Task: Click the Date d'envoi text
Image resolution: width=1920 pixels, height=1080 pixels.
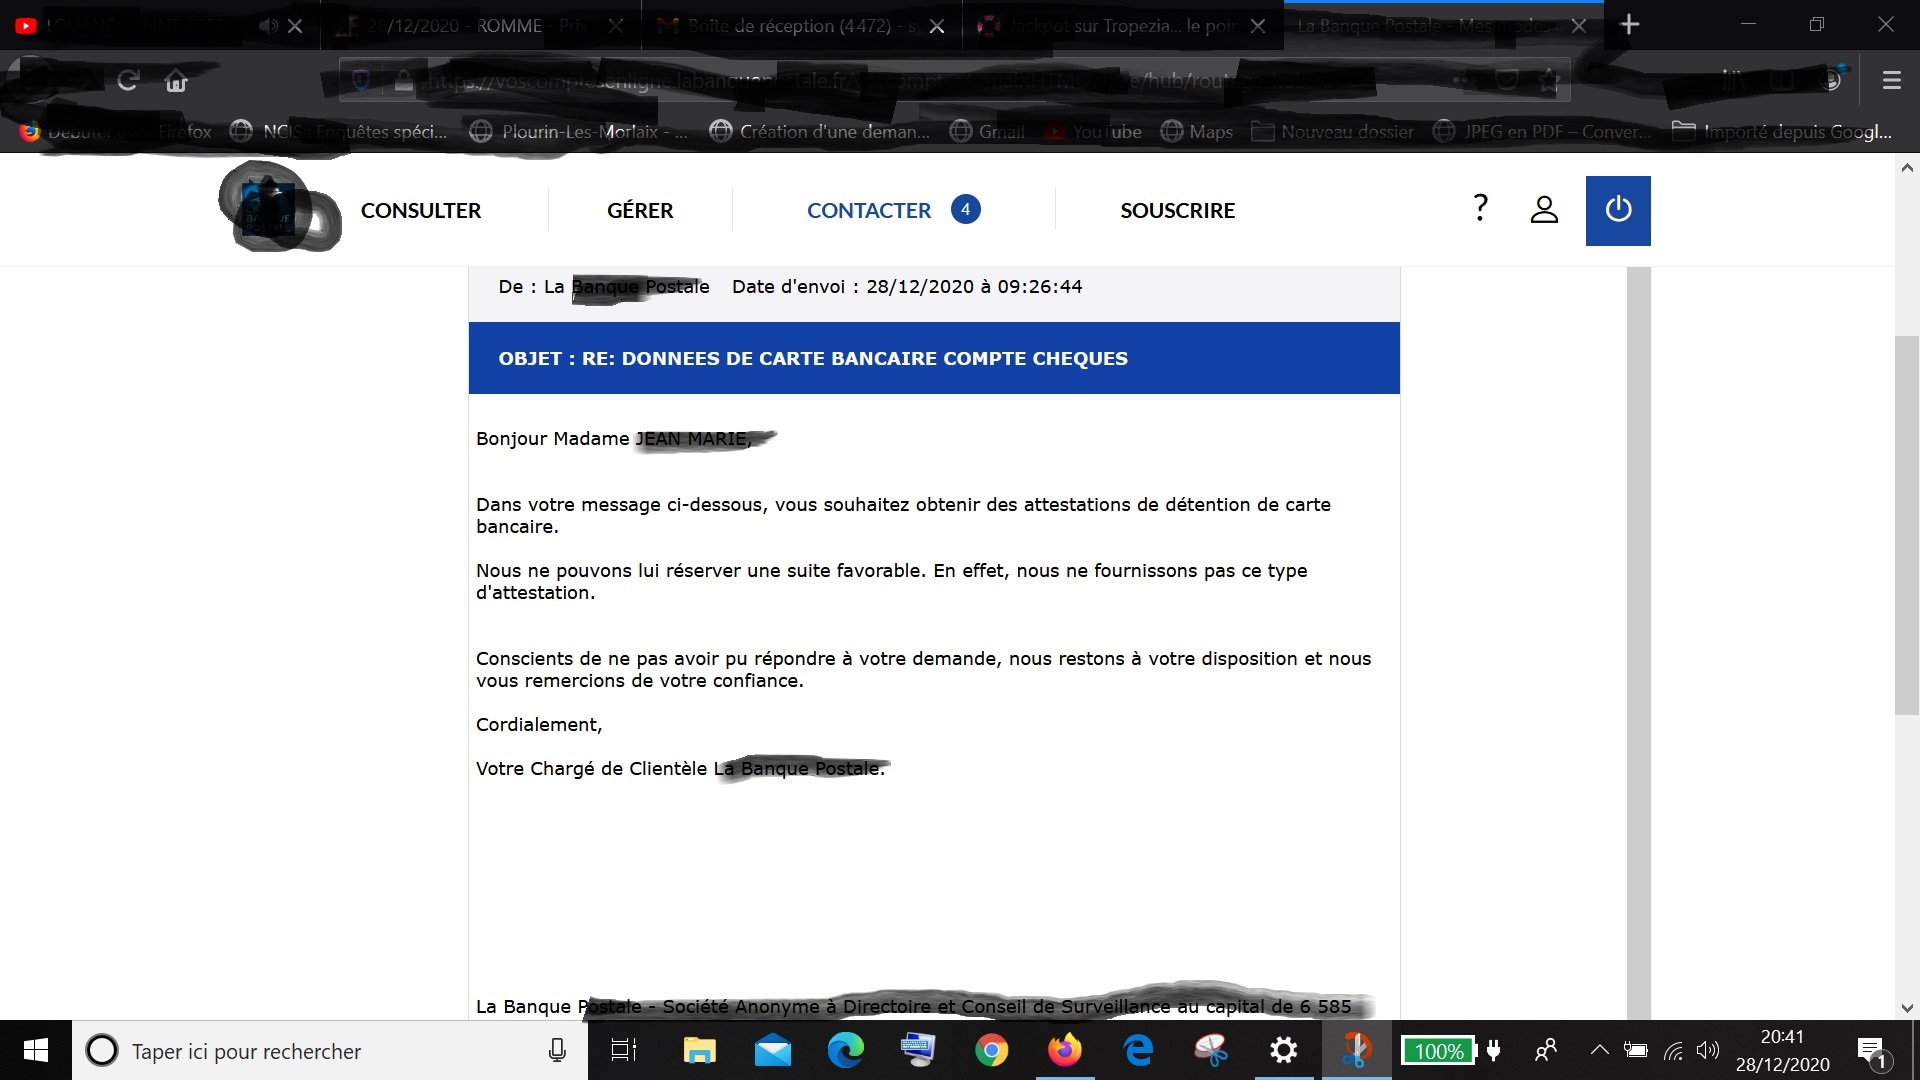Action: 907,287
